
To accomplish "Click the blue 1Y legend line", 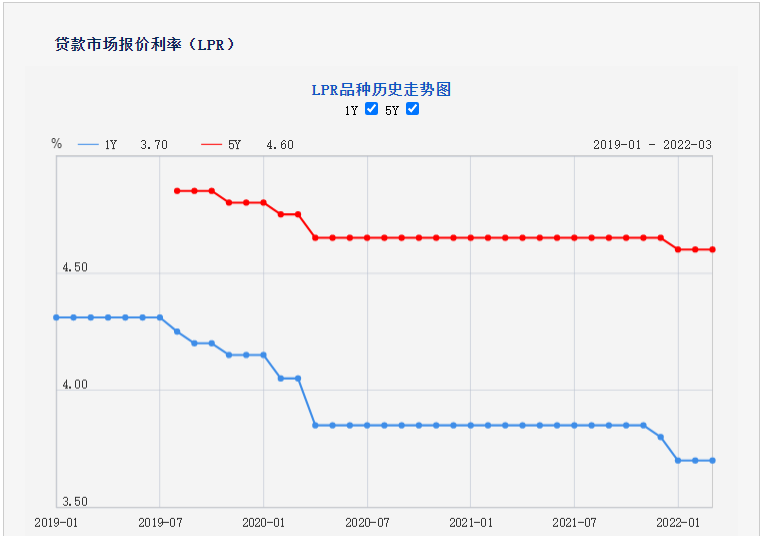I will tap(87, 145).
